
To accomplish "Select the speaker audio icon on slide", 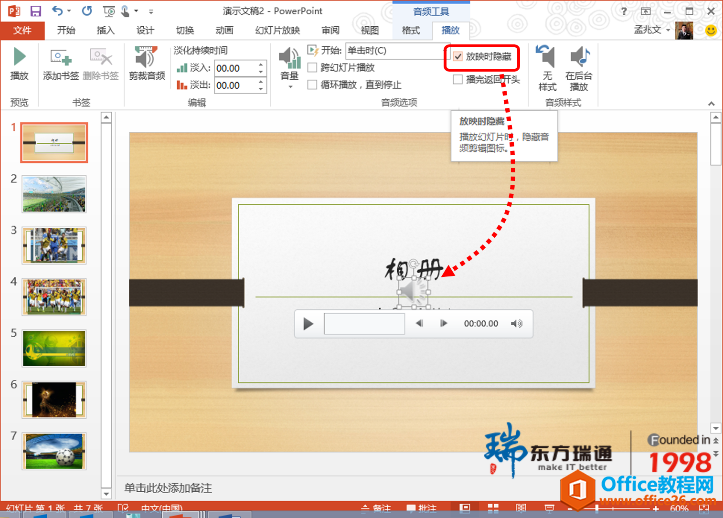I will pyautogui.click(x=413, y=292).
